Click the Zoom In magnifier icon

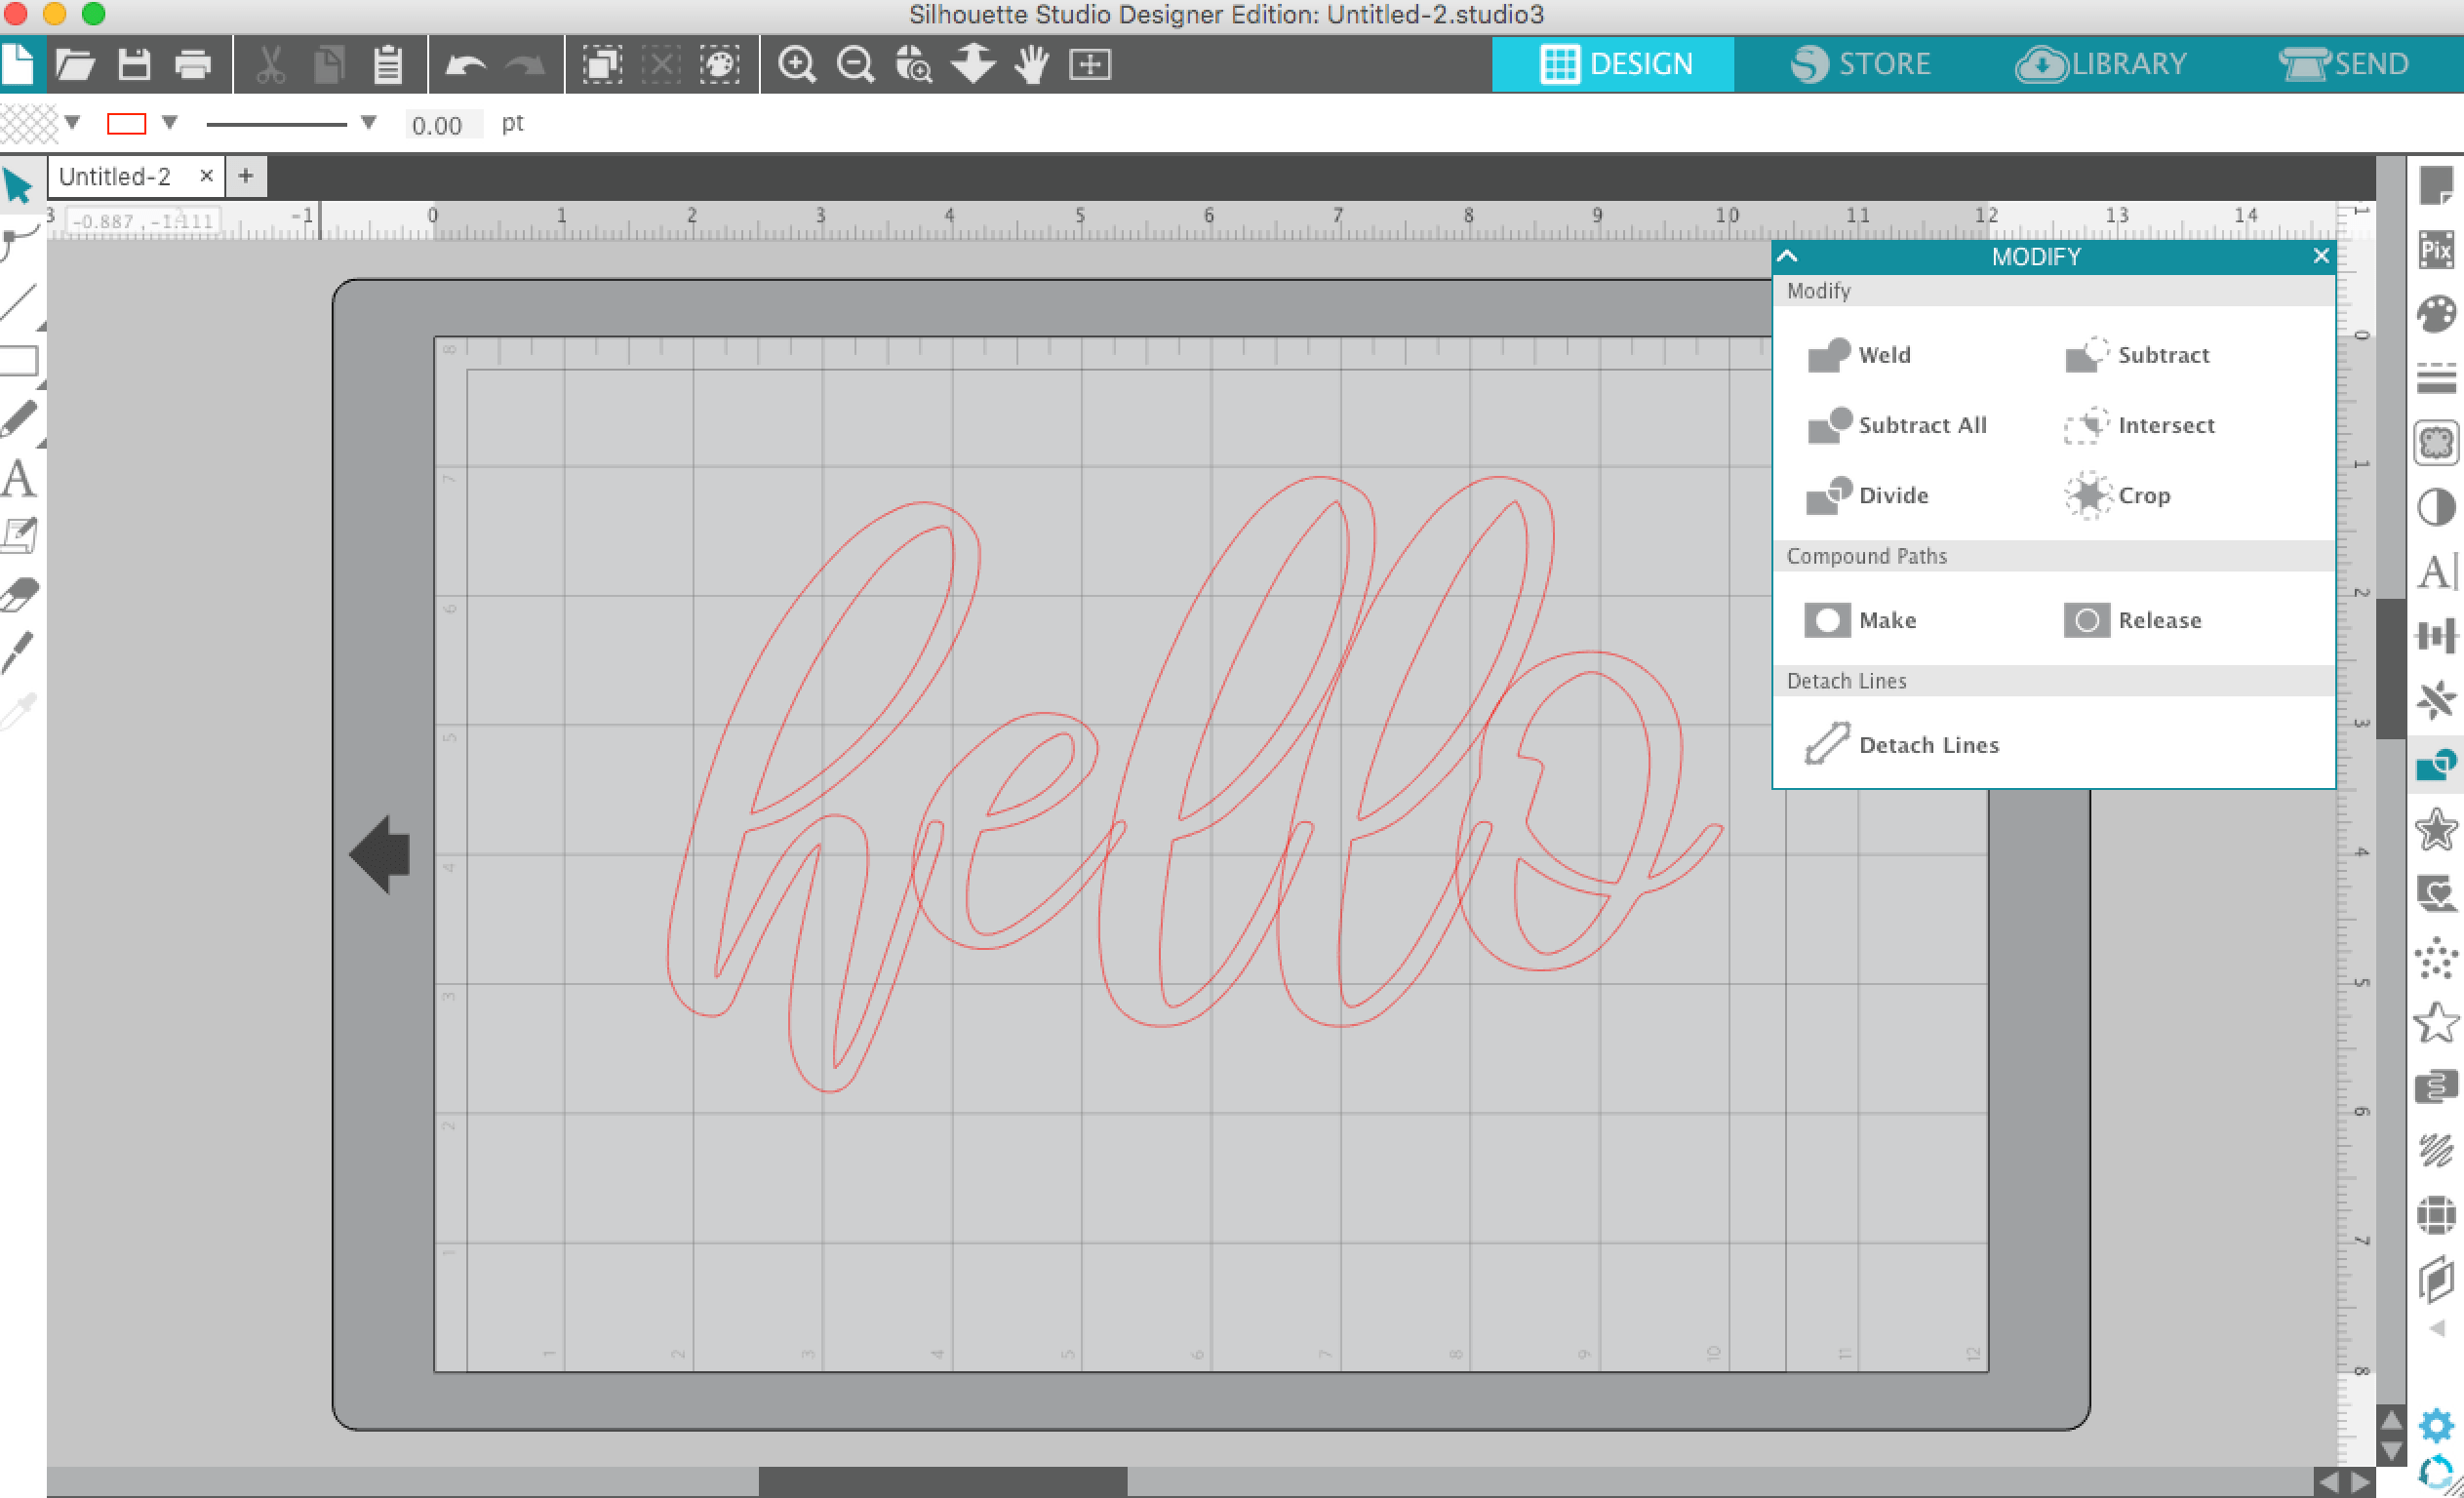797,65
